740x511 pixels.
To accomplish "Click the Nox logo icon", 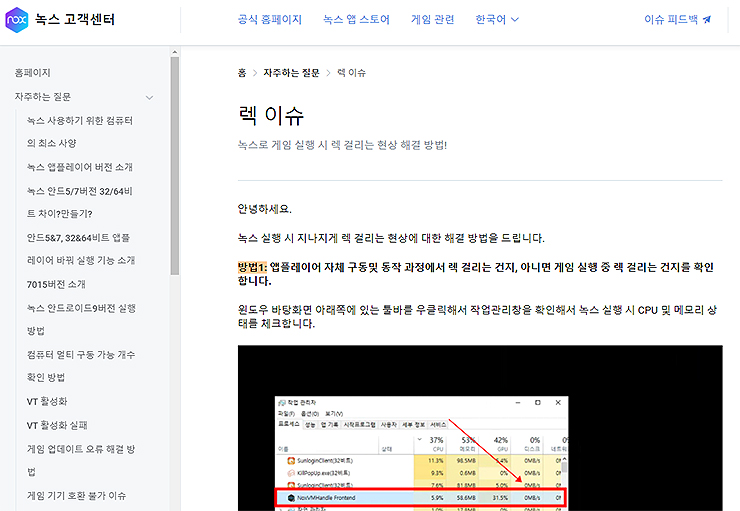I will pyautogui.click(x=17, y=20).
